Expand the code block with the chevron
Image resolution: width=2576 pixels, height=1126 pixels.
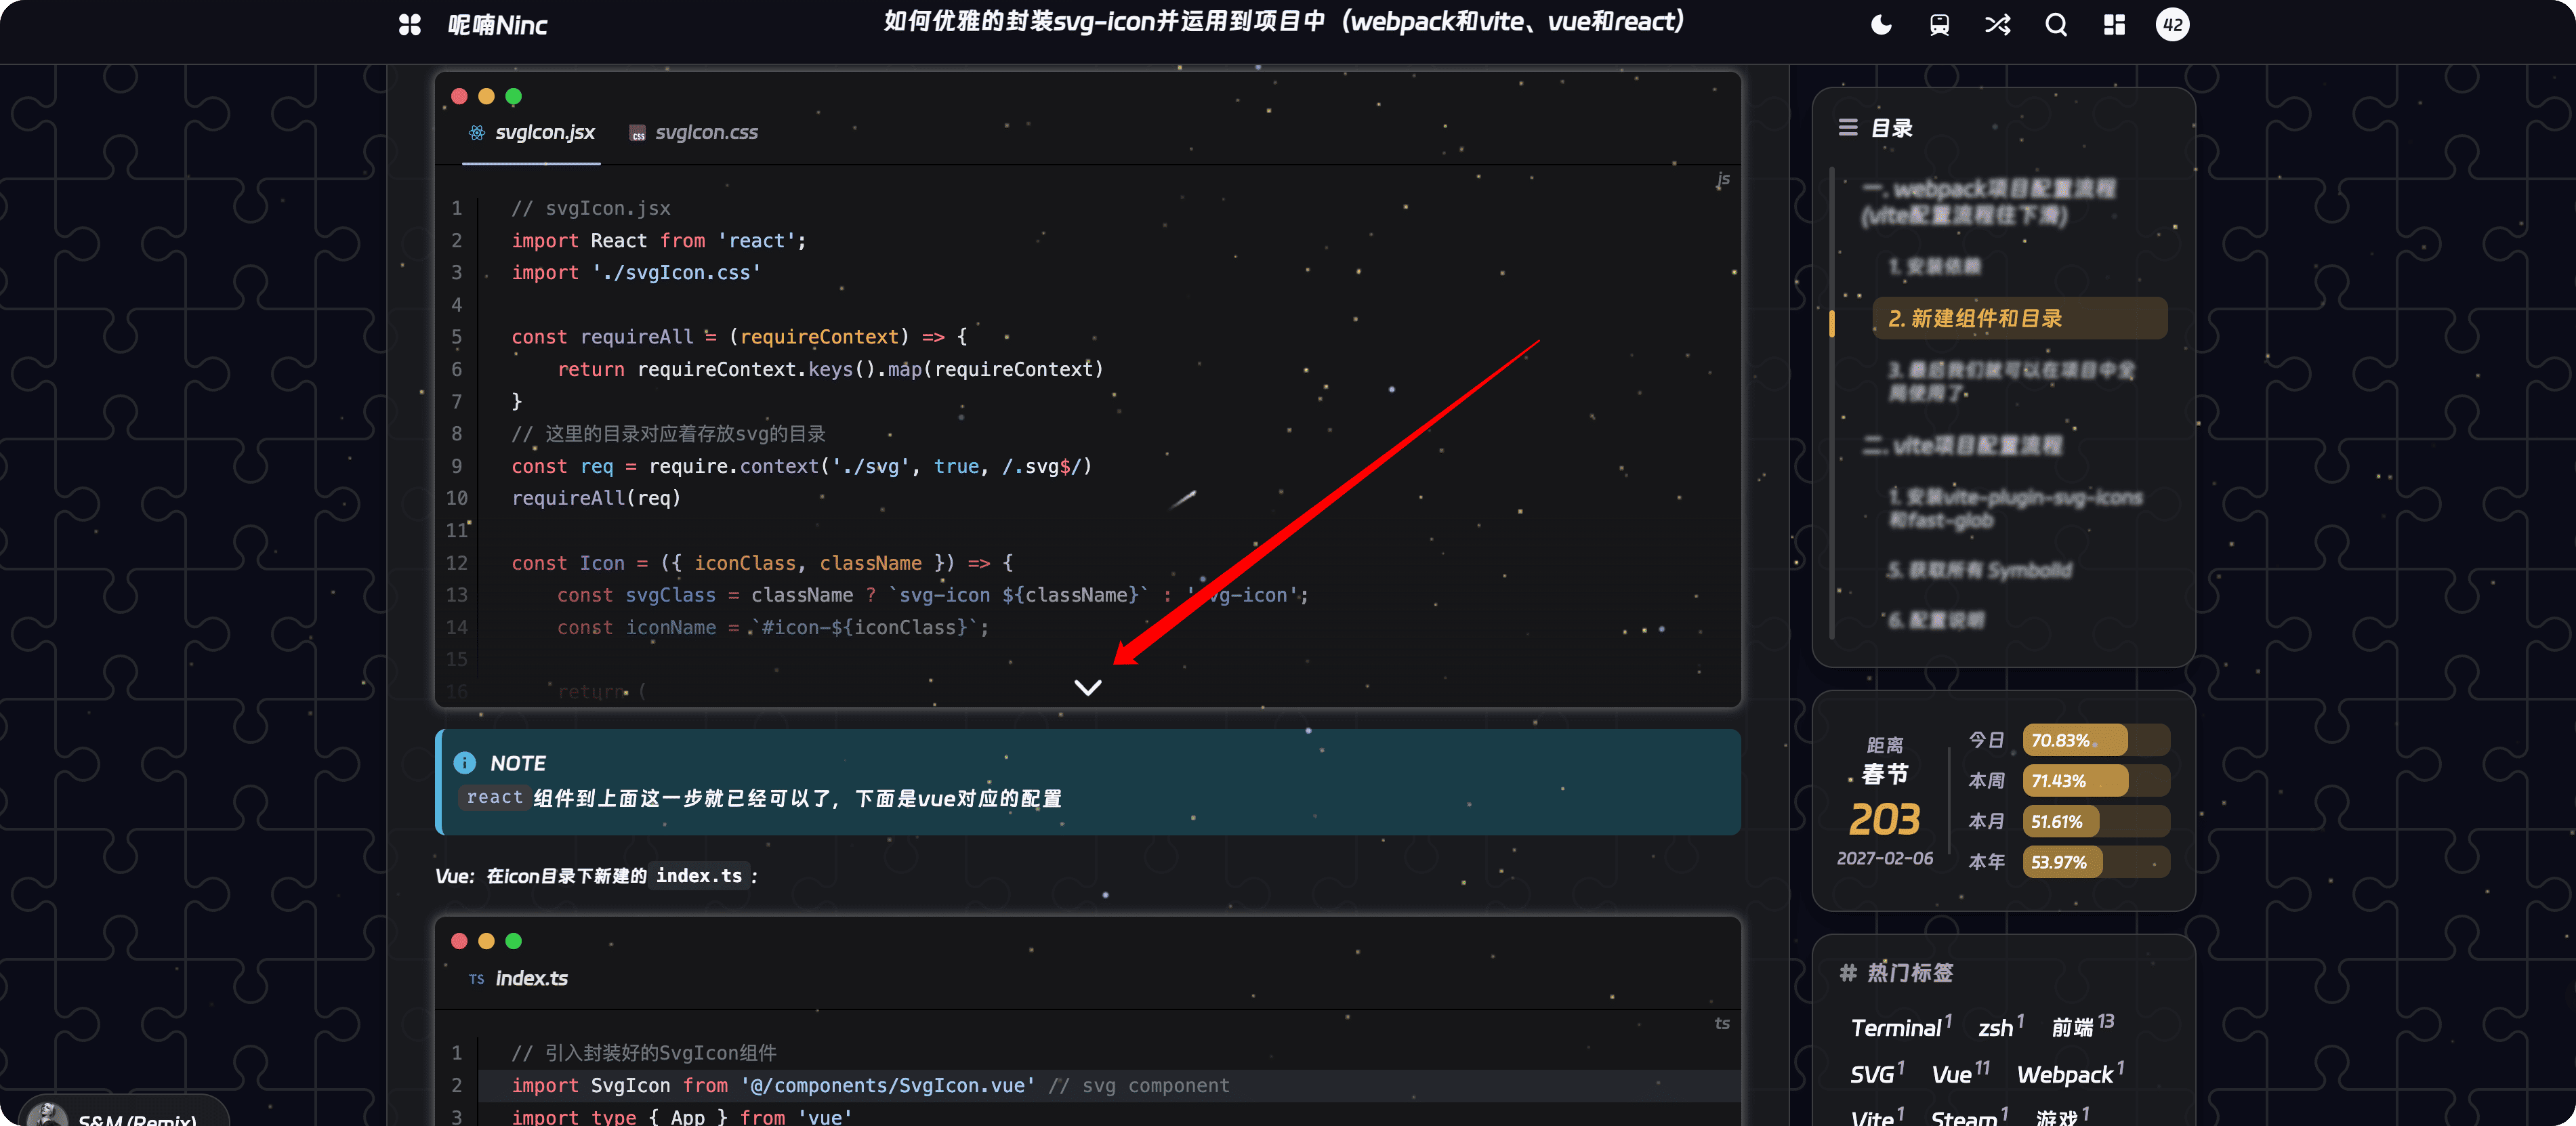point(1087,687)
